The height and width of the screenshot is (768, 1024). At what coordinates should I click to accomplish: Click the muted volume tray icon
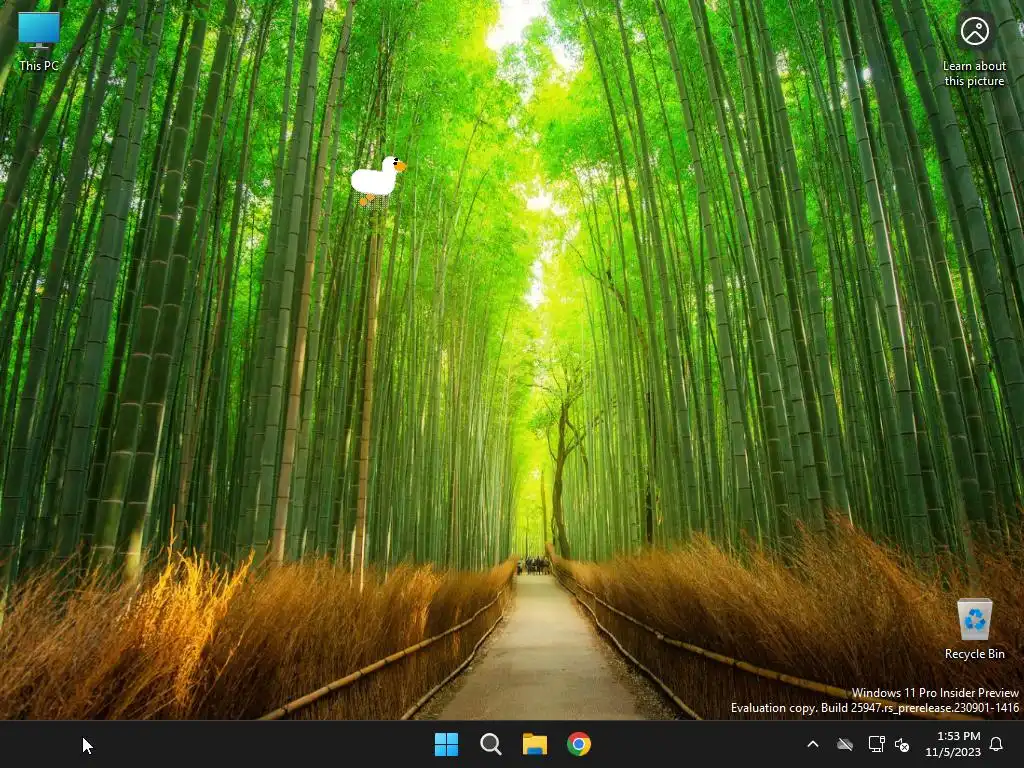pos(902,744)
